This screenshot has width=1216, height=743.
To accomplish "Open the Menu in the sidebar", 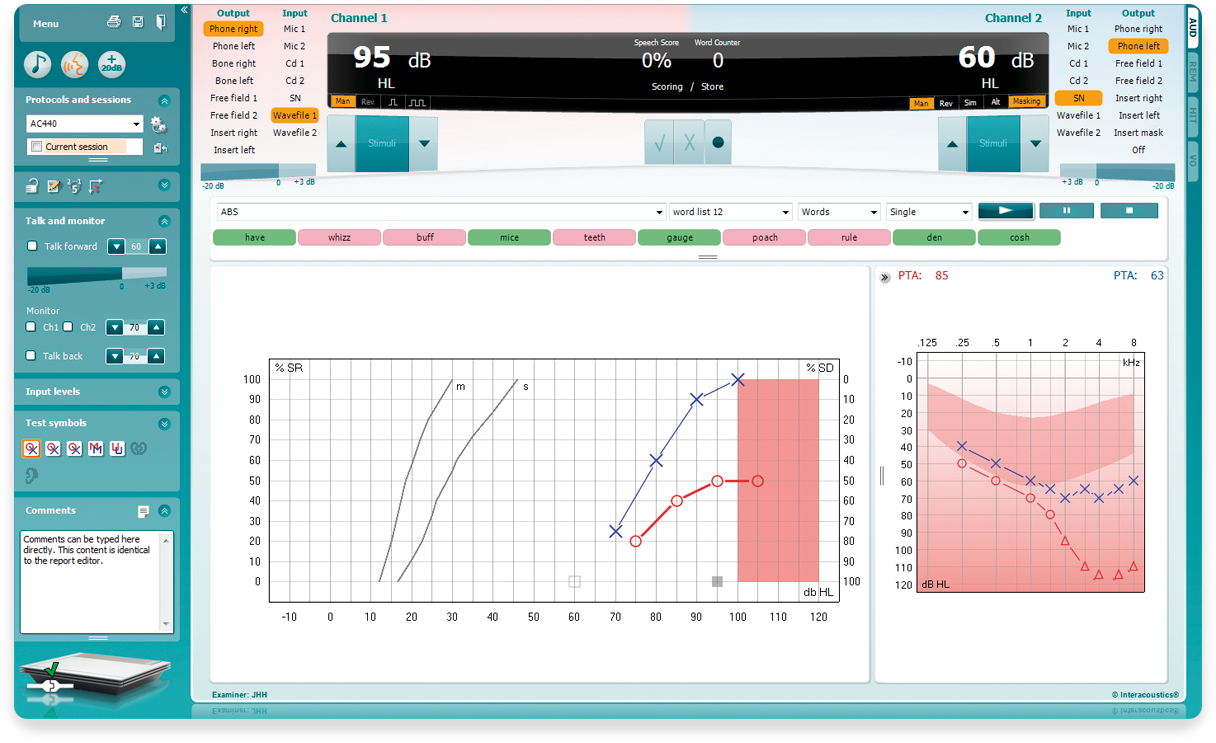I will (x=46, y=23).
